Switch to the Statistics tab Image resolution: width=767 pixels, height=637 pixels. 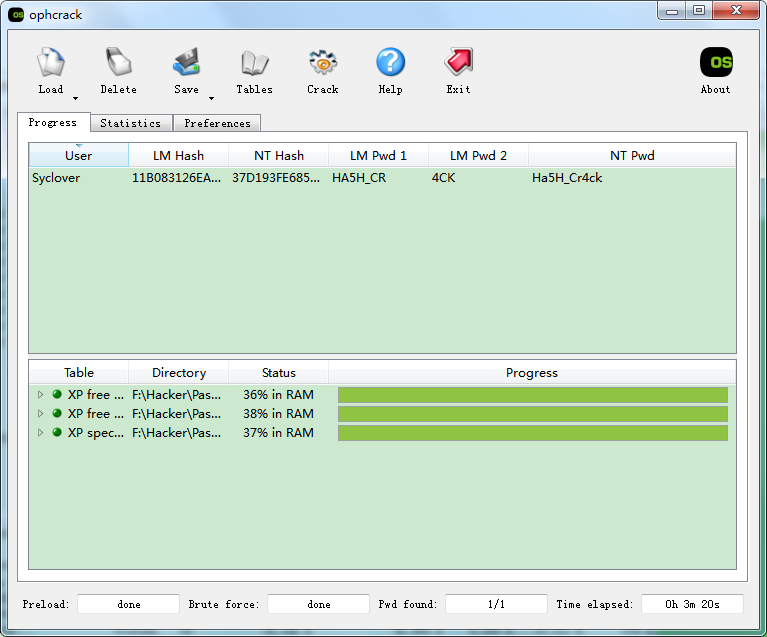click(x=131, y=123)
